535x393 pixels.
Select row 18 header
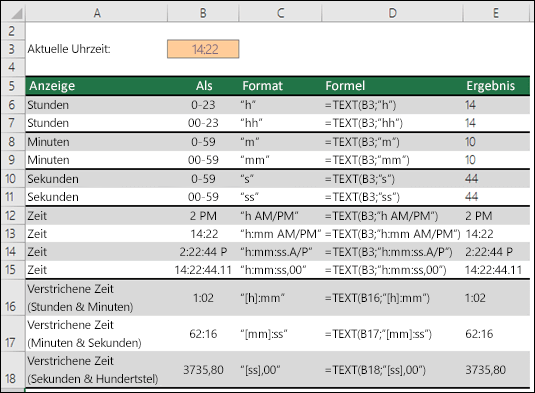click(x=13, y=370)
